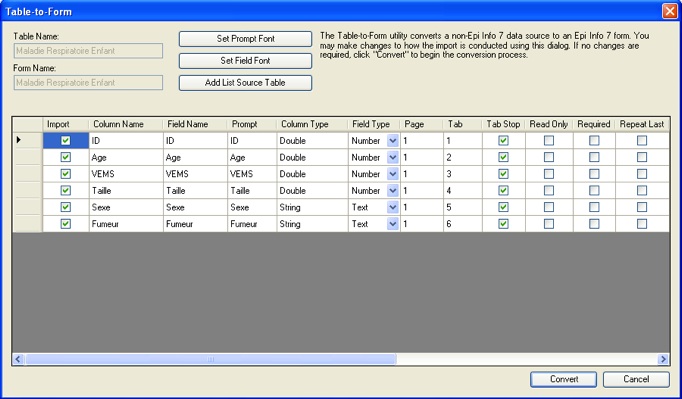Enable Repeat Last for the ID row

coord(642,141)
